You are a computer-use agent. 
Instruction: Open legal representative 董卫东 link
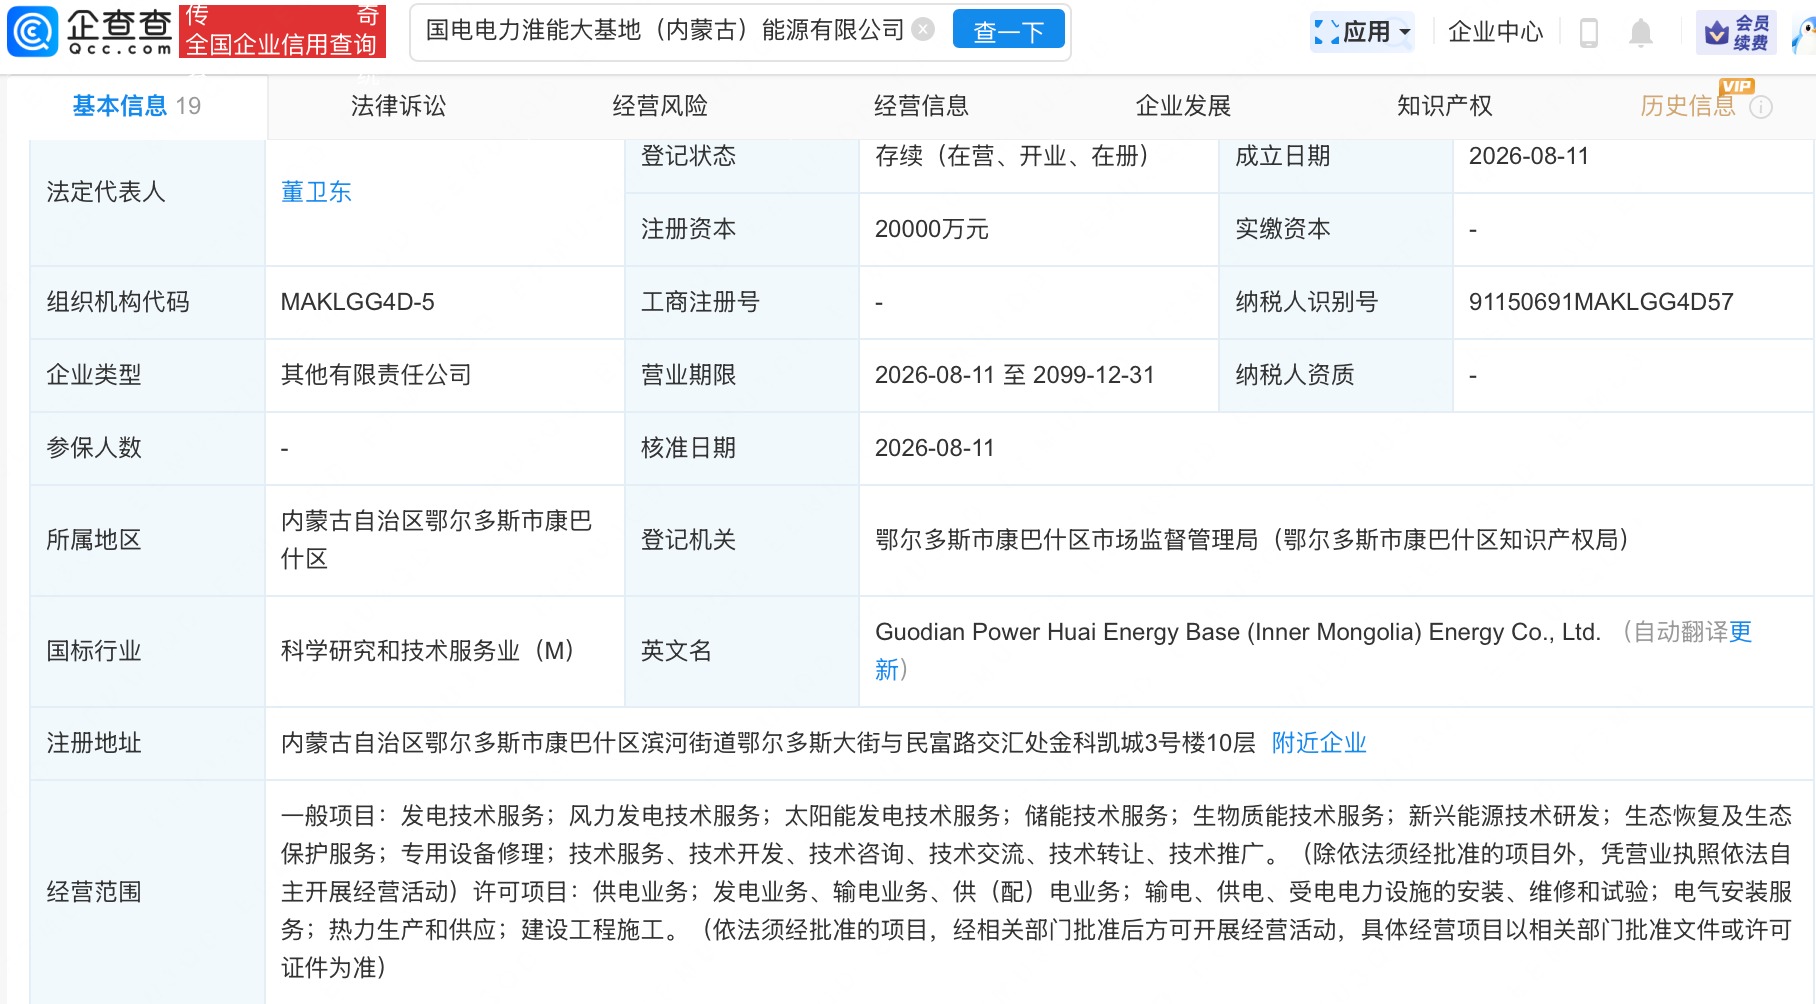(x=316, y=192)
